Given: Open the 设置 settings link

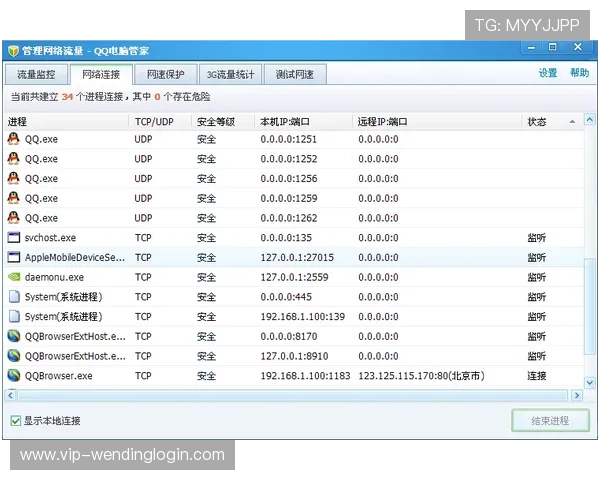Looking at the screenshot, I should [548, 73].
